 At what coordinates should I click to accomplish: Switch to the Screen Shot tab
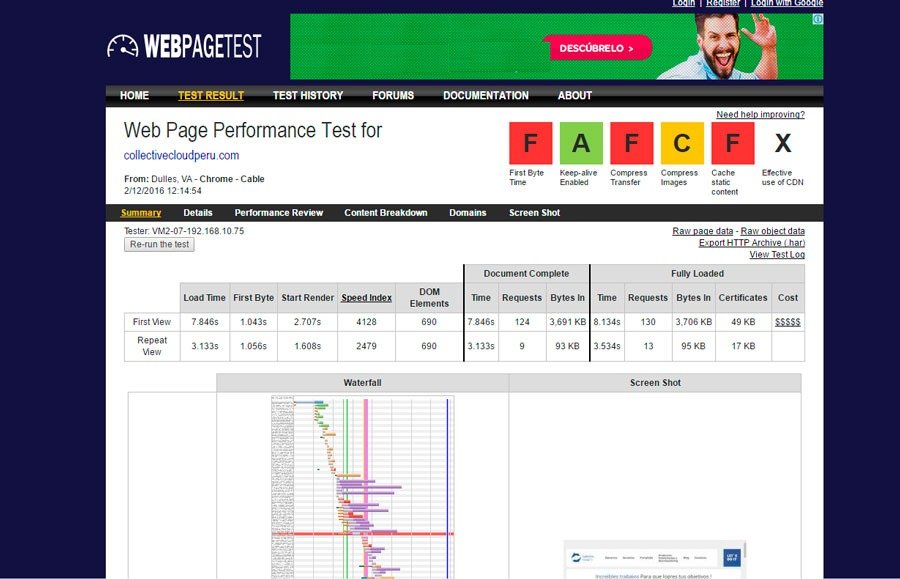[x=534, y=213]
